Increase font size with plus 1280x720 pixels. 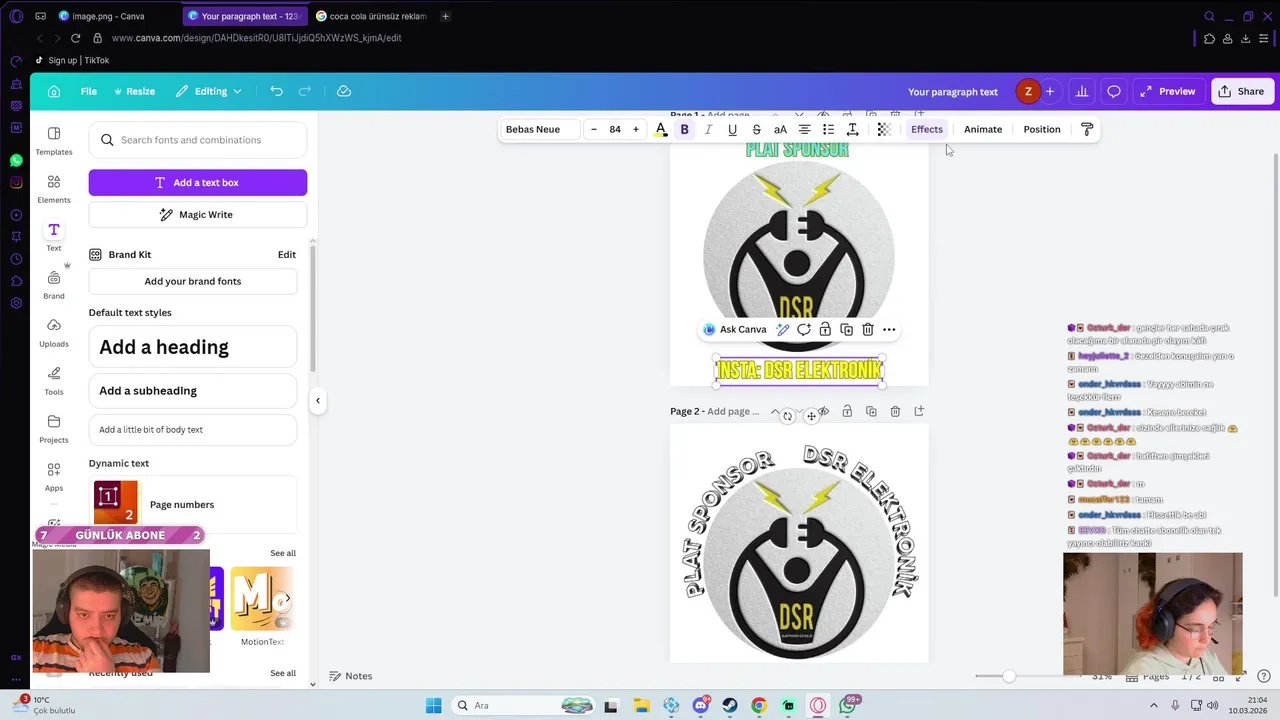point(635,129)
